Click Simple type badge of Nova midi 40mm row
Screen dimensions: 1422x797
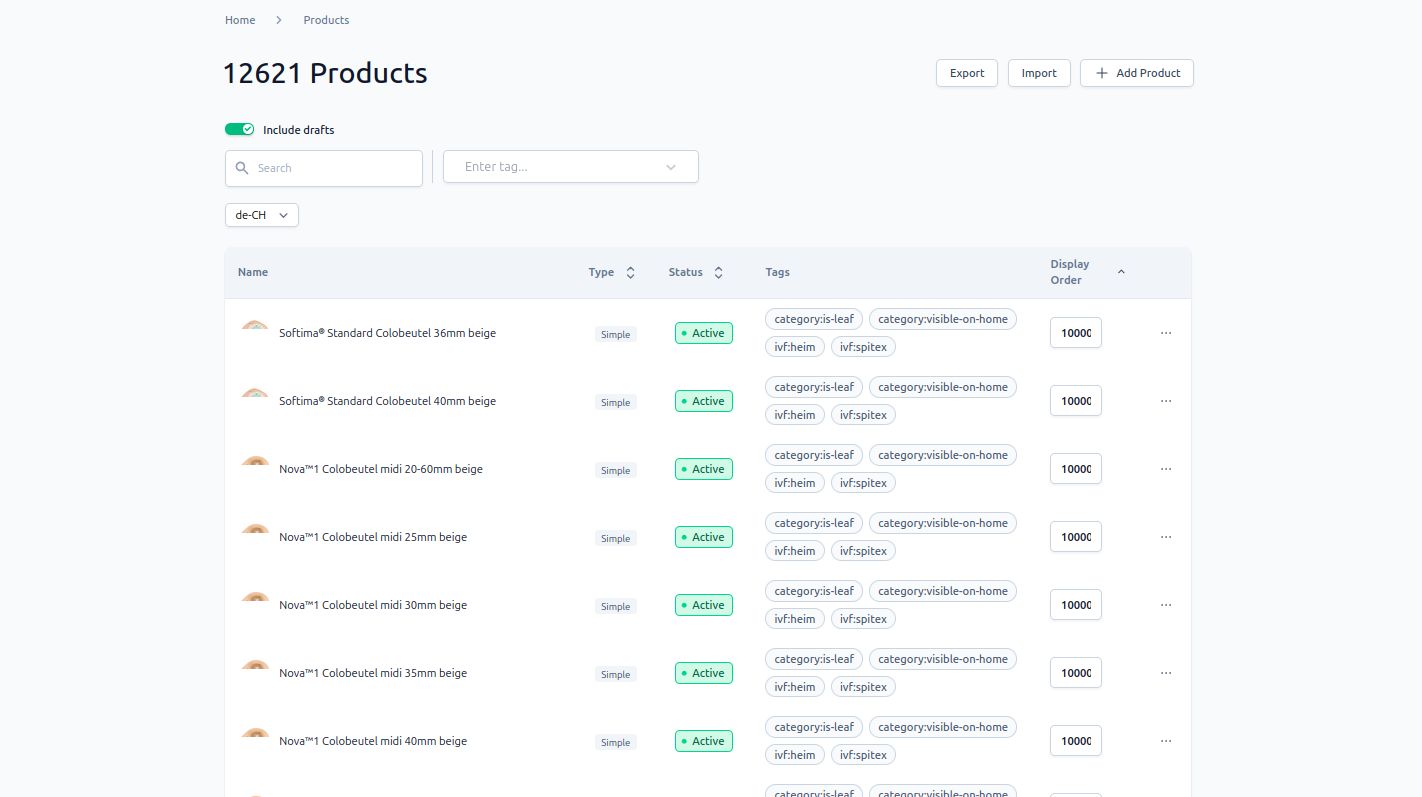click(616, 742)
